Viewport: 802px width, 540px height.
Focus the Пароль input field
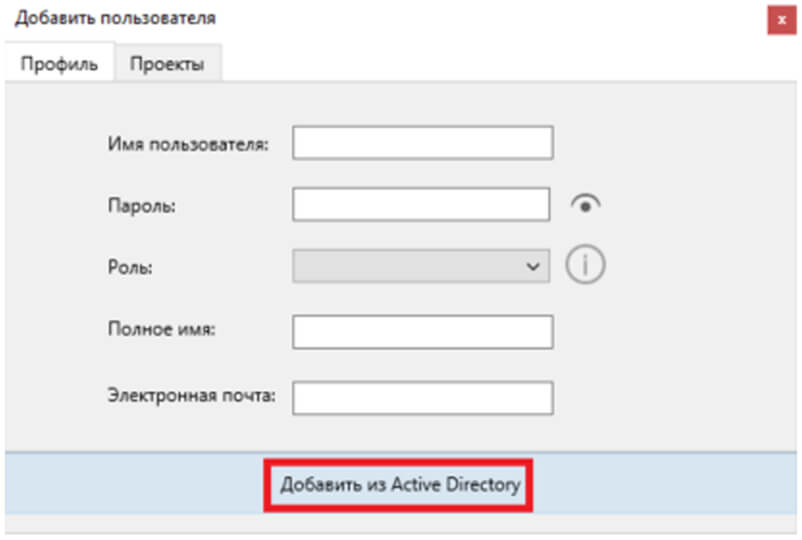(421, 205)
